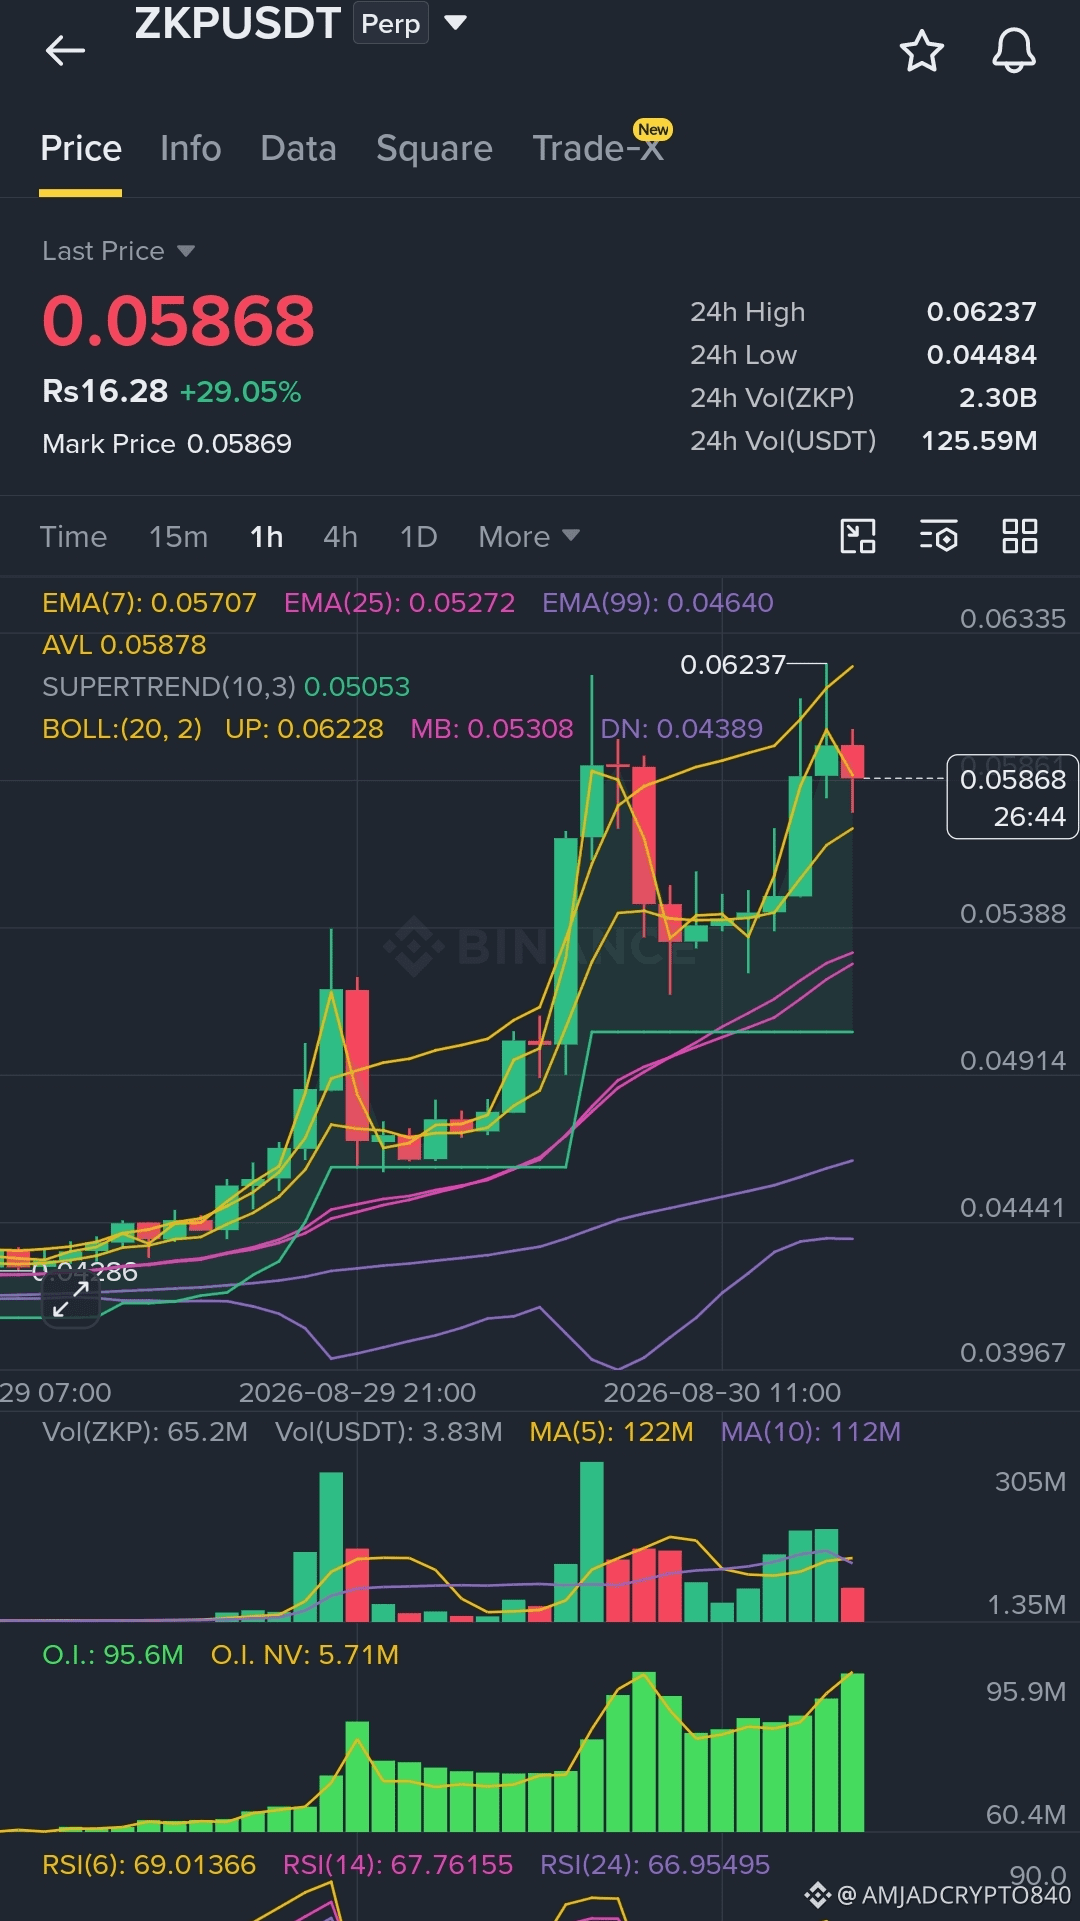Select the 1D chart interval
The image size is (1080, 1921).
(418, 537)
